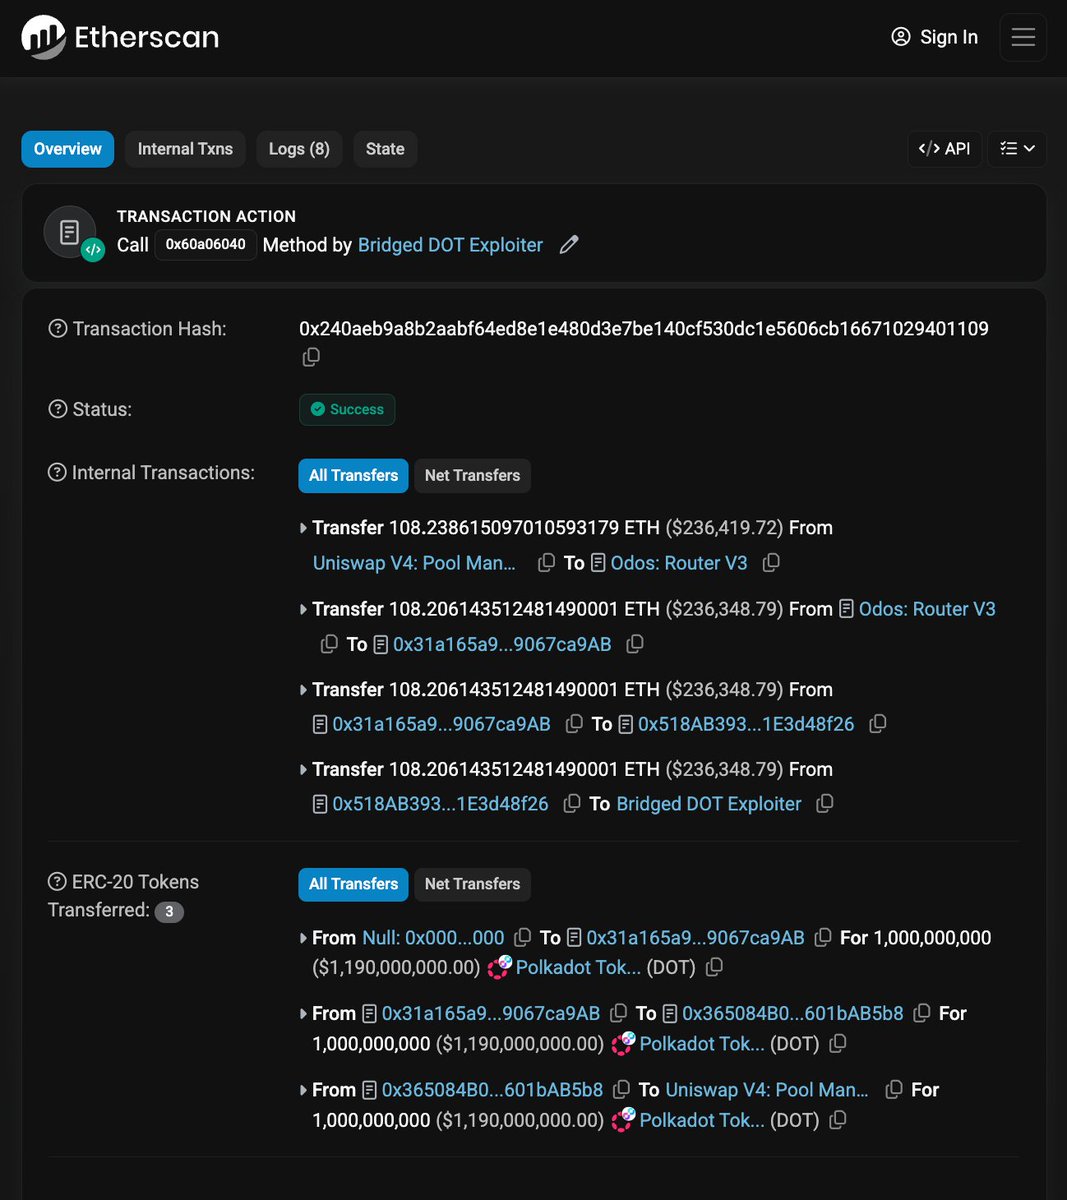Screen dimensions: 1067x1200
Task: Select Net Transfers under ERC-20 Tokens
Action: [472, 884]
